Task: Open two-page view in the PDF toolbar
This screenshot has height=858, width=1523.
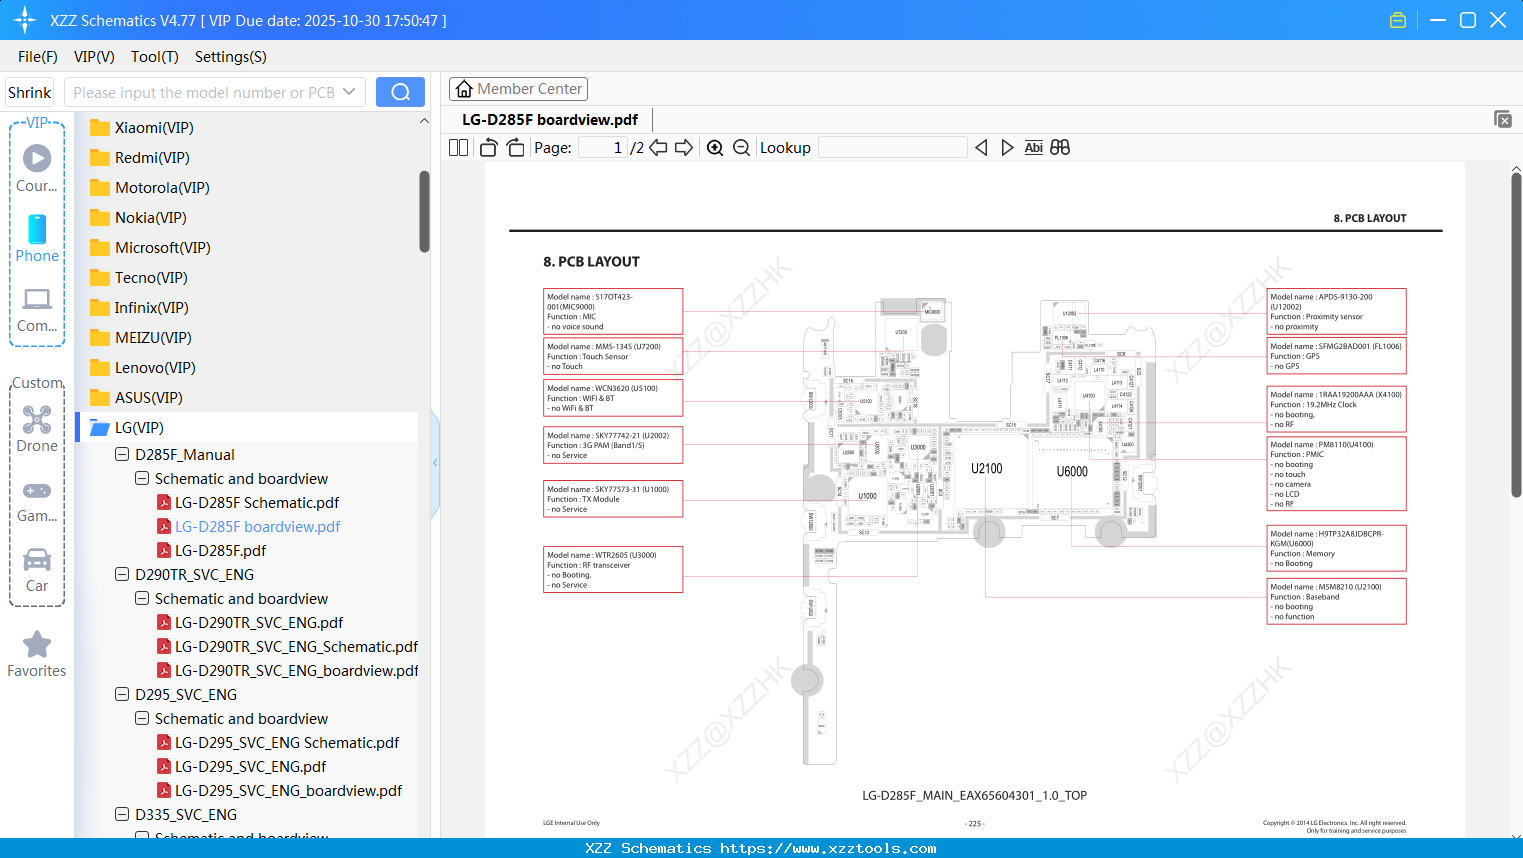Action: point(457,147)
